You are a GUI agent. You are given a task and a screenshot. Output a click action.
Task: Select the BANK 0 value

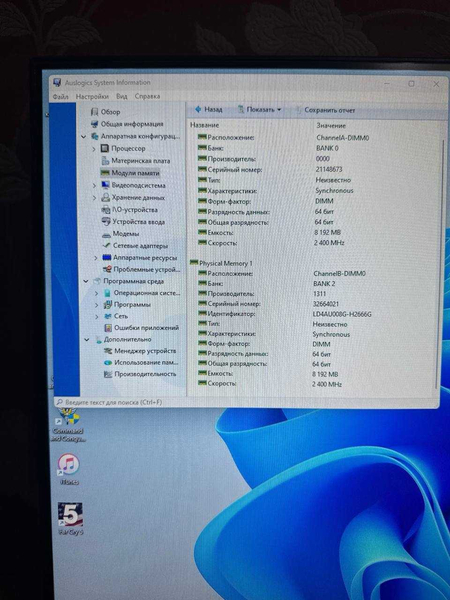click(327, 148)
